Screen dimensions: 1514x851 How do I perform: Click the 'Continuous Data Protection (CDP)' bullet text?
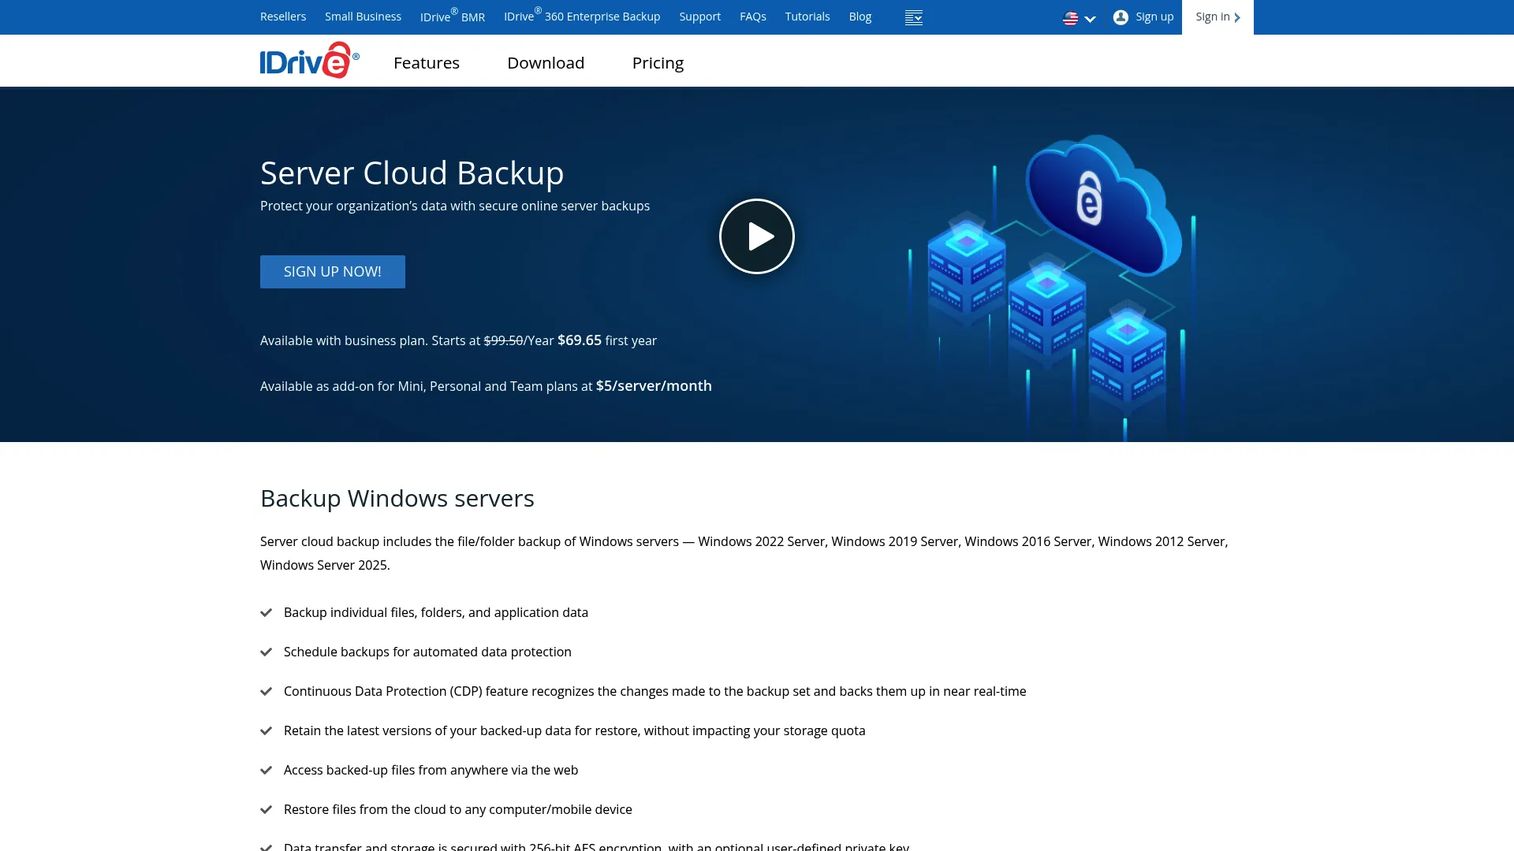pos(655,691)
